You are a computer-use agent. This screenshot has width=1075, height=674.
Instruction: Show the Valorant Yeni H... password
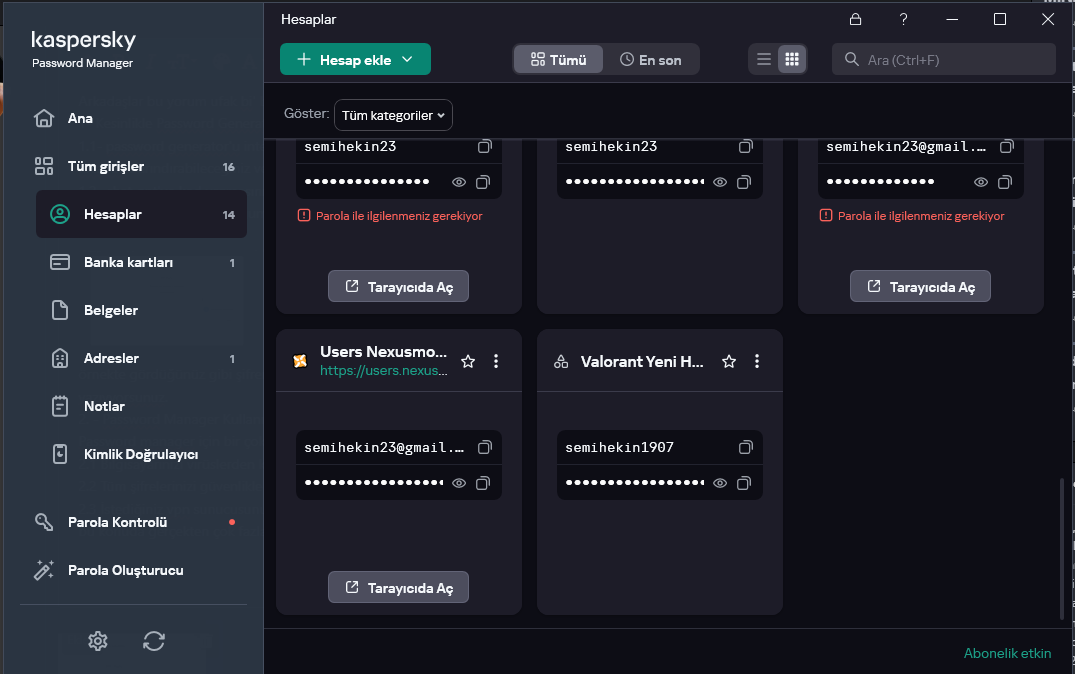(720, 483)
